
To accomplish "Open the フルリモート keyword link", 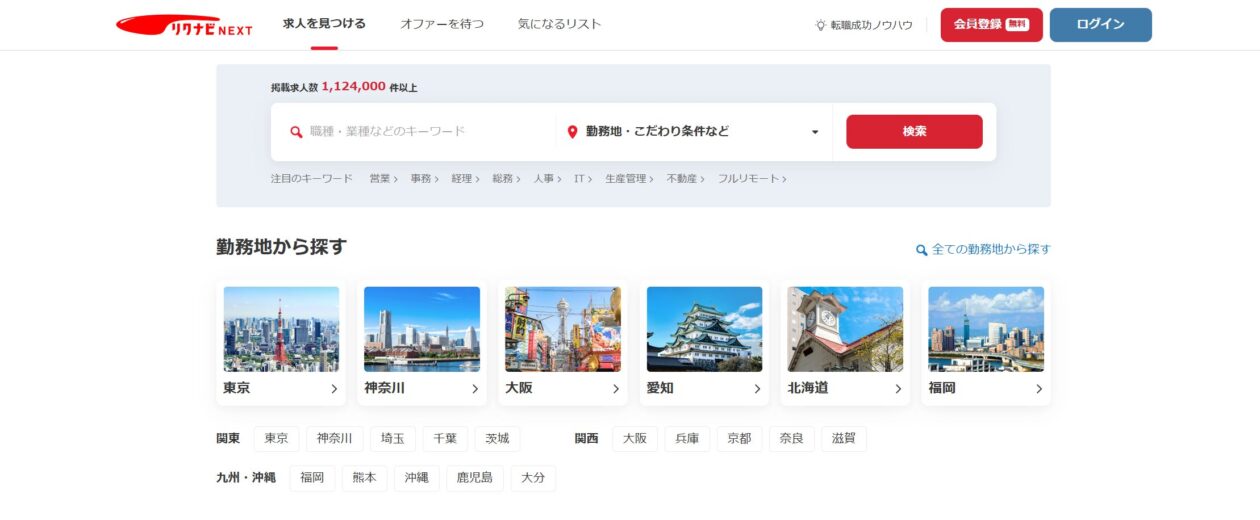I will (x=751, y=179).
